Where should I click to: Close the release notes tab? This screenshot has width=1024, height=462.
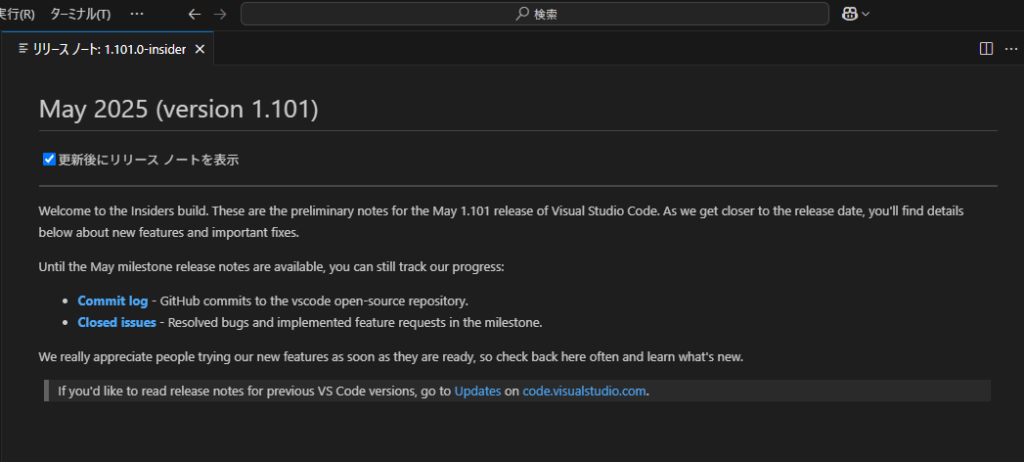(200, 49)
